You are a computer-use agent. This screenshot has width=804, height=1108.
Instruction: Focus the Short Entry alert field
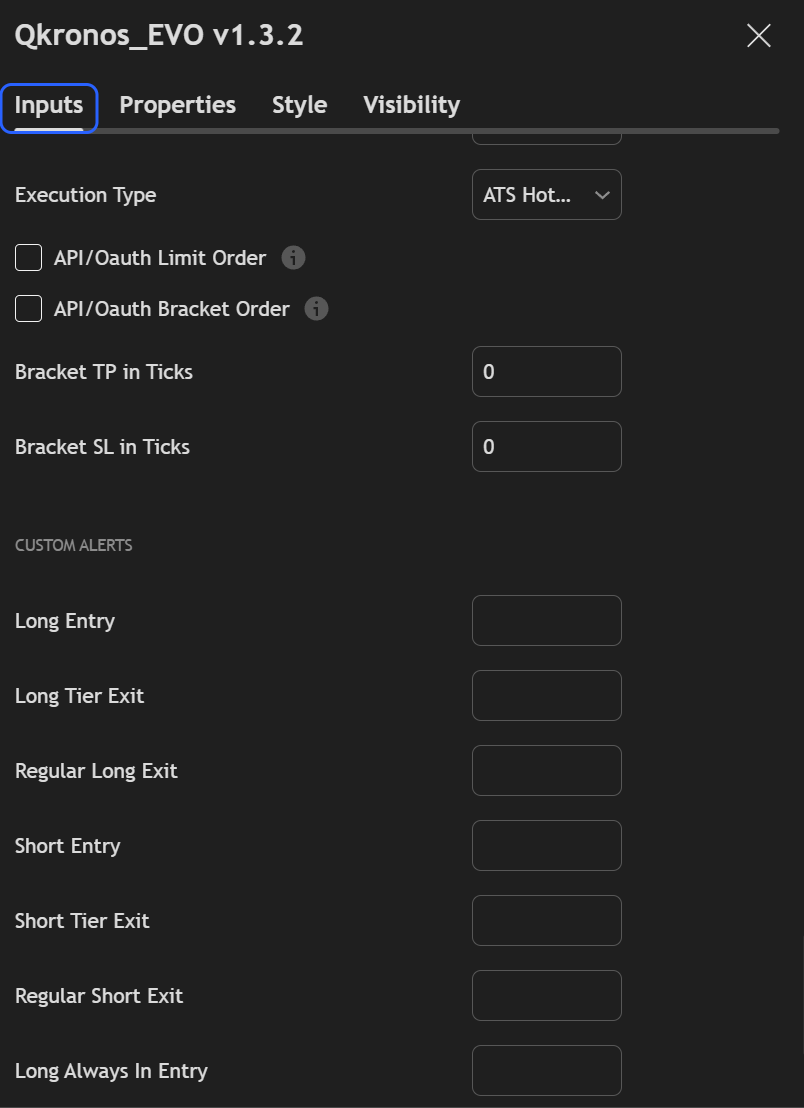(546, 846)
